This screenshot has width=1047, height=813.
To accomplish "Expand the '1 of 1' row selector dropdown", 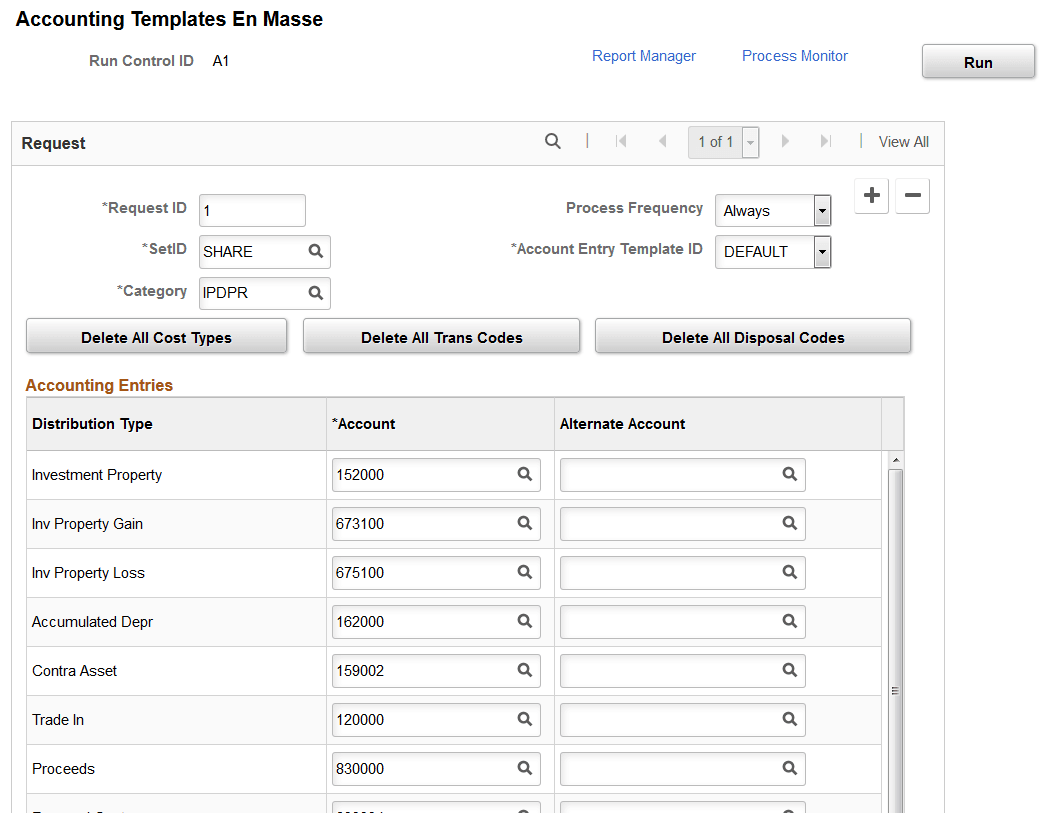I will tap(748, 142).
